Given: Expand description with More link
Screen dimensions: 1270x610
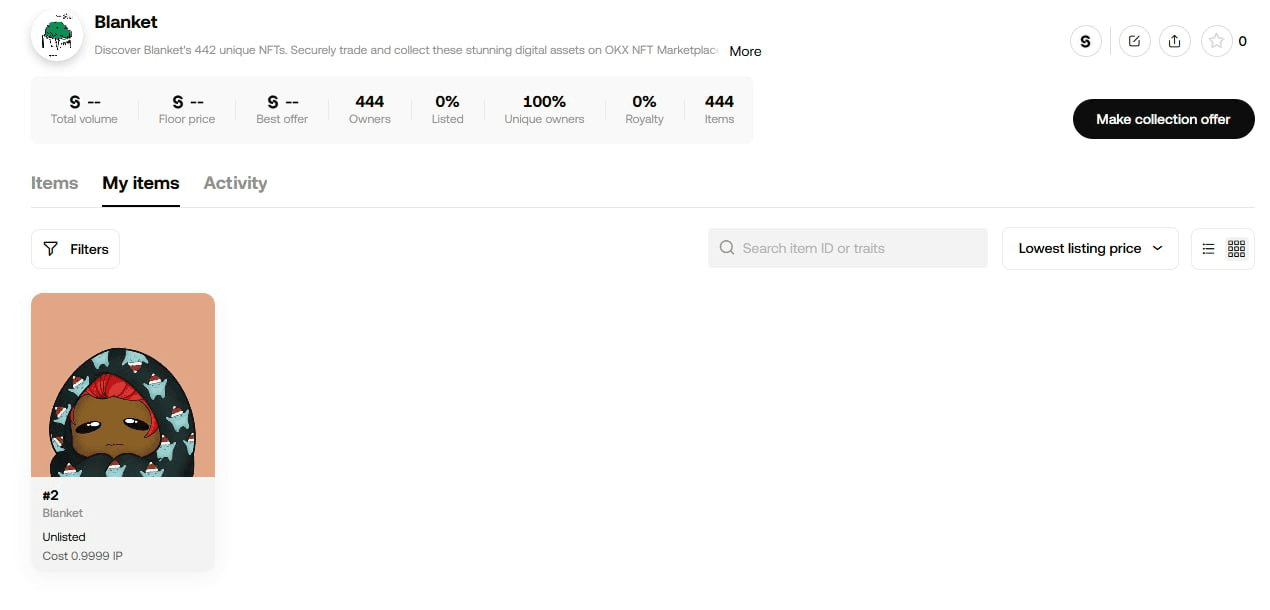Looking at the screenshot, I should coord(745,51).
